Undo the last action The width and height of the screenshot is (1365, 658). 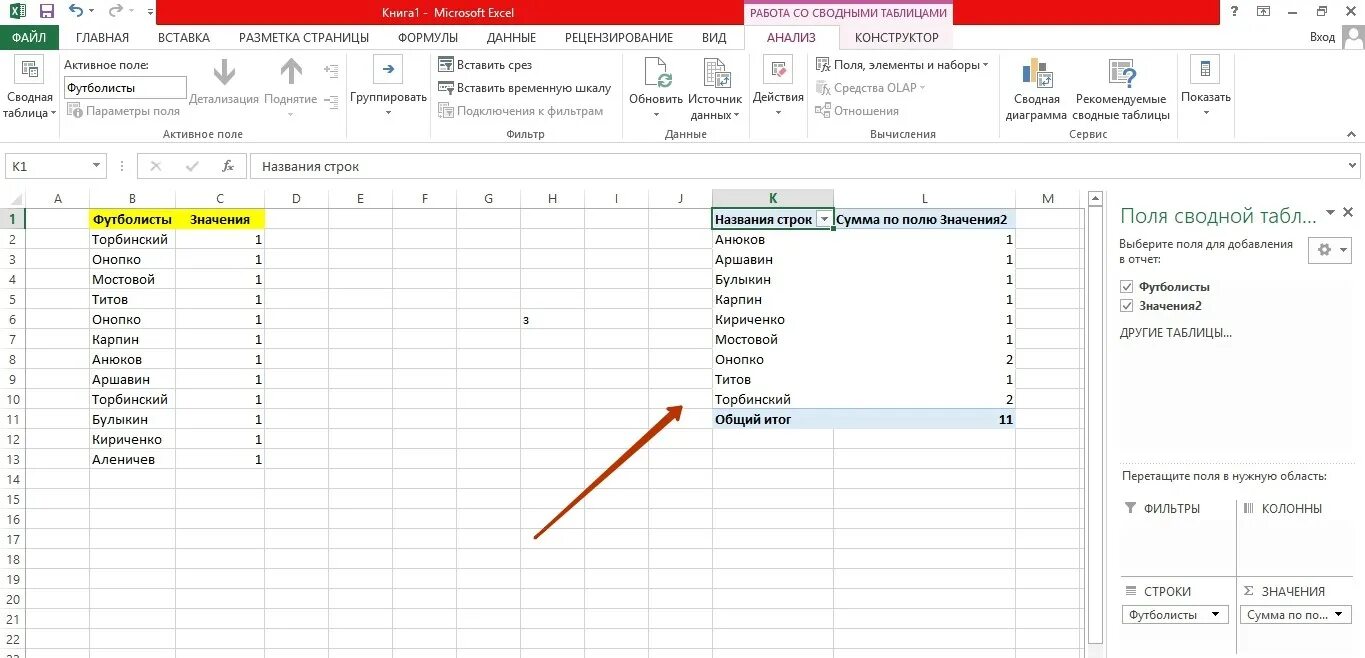coord(77,12)
